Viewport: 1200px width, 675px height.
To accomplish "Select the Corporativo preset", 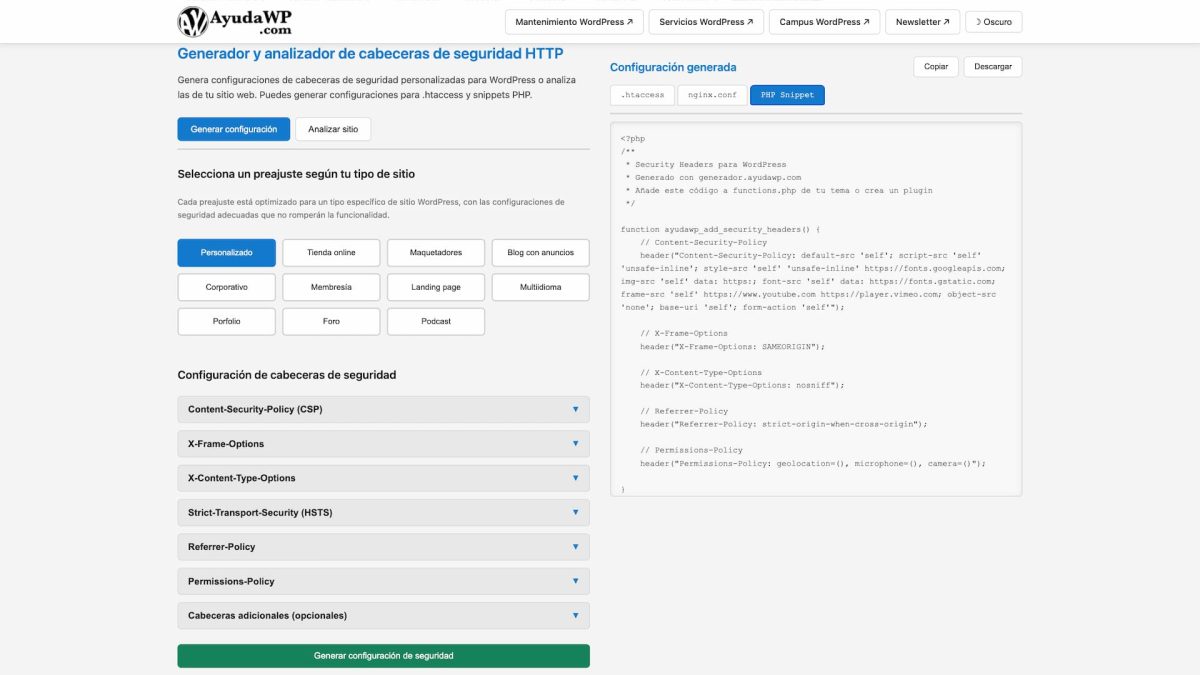I will pos(227,287).
